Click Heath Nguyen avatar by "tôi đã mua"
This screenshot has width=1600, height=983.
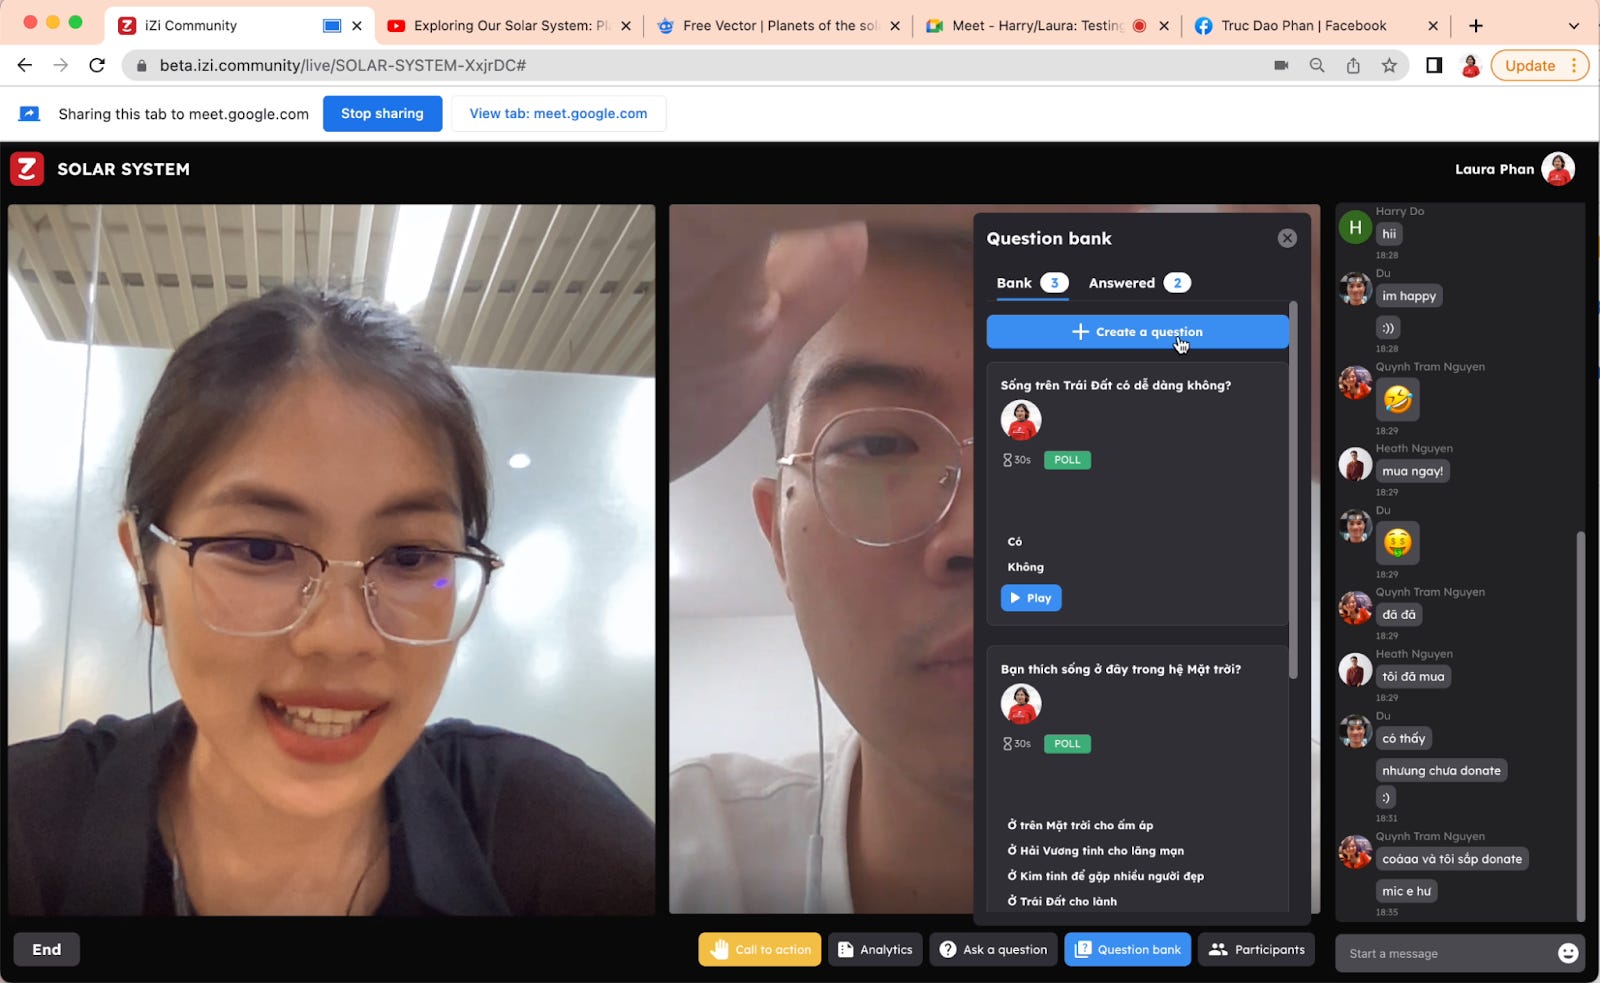1355,670
